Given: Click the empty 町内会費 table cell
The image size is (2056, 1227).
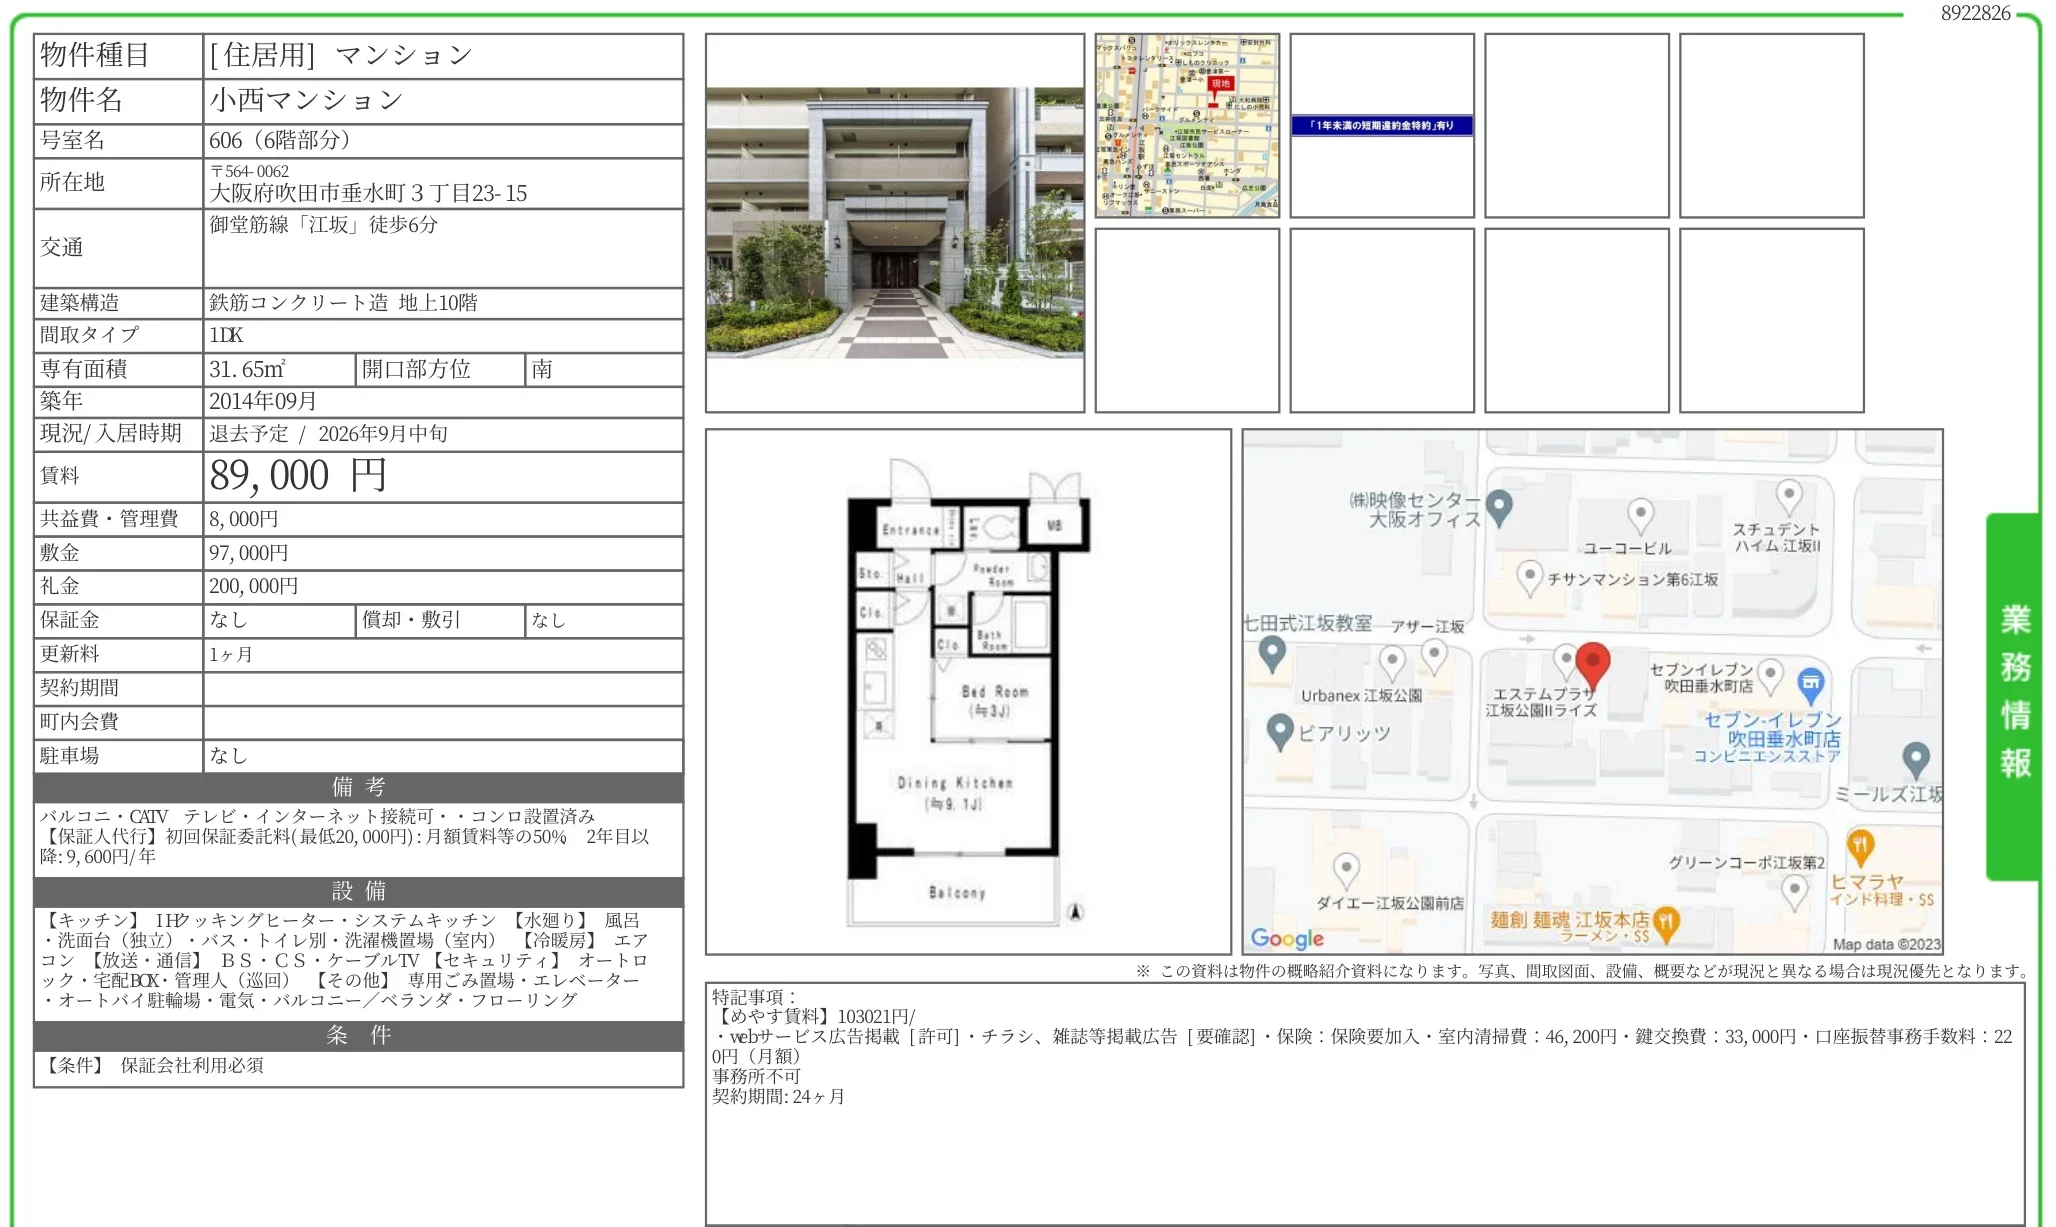Looking at the screenshot, I should [x=443, y=722].
